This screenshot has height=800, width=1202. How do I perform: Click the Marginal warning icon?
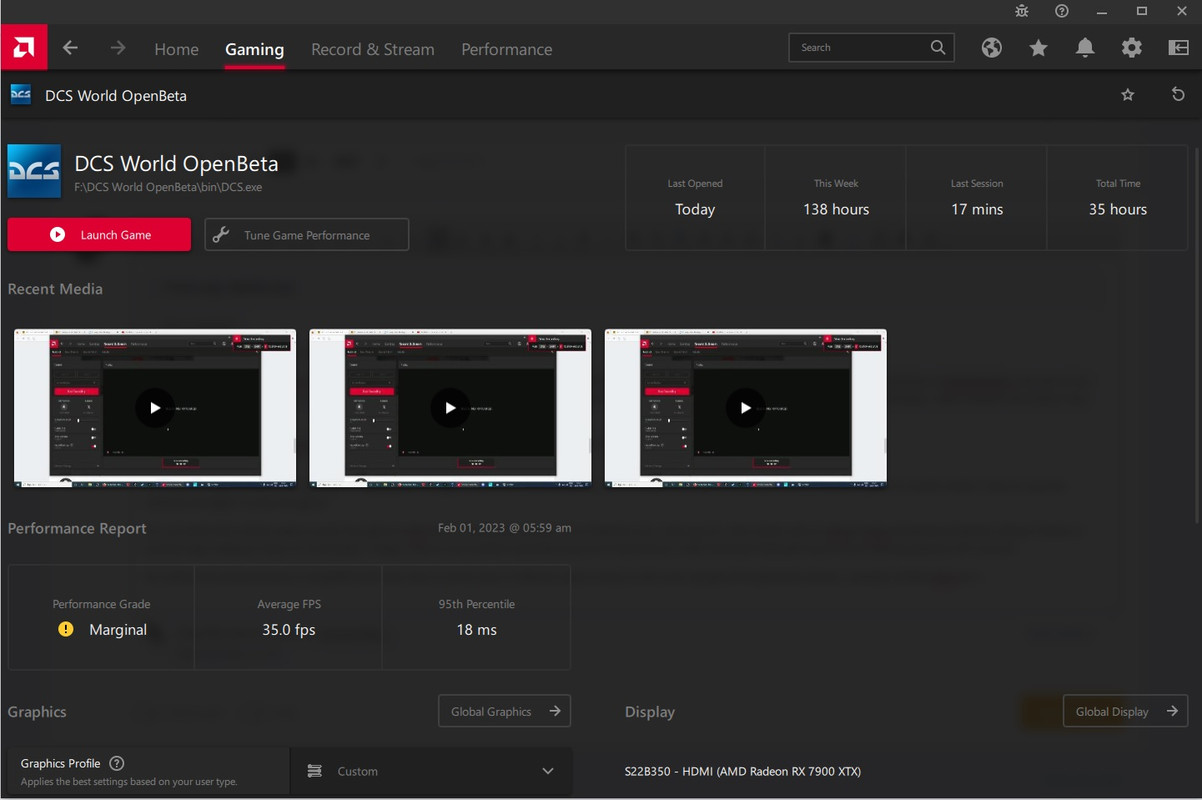coord(66,630)
